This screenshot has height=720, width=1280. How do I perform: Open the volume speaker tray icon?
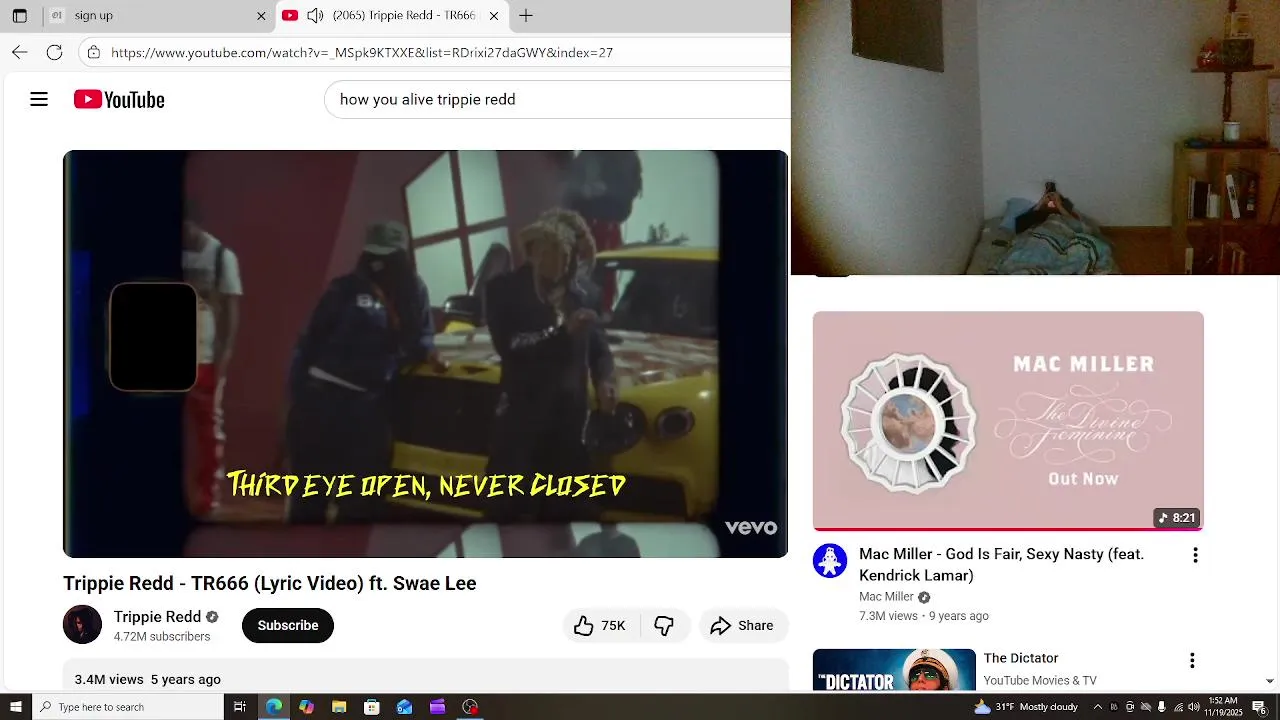click(1195, 707)
